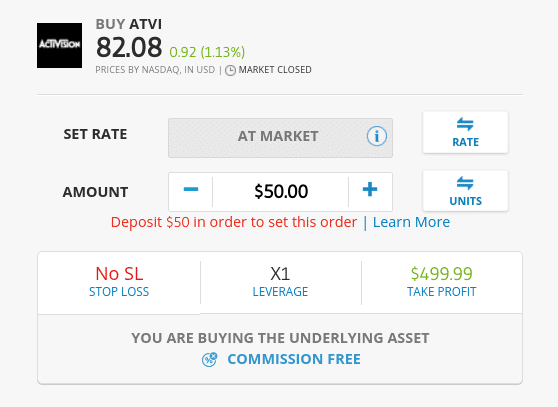Click the info icon in At Market field
Screen dimensions: 558x407
click(x=377, y=136)
